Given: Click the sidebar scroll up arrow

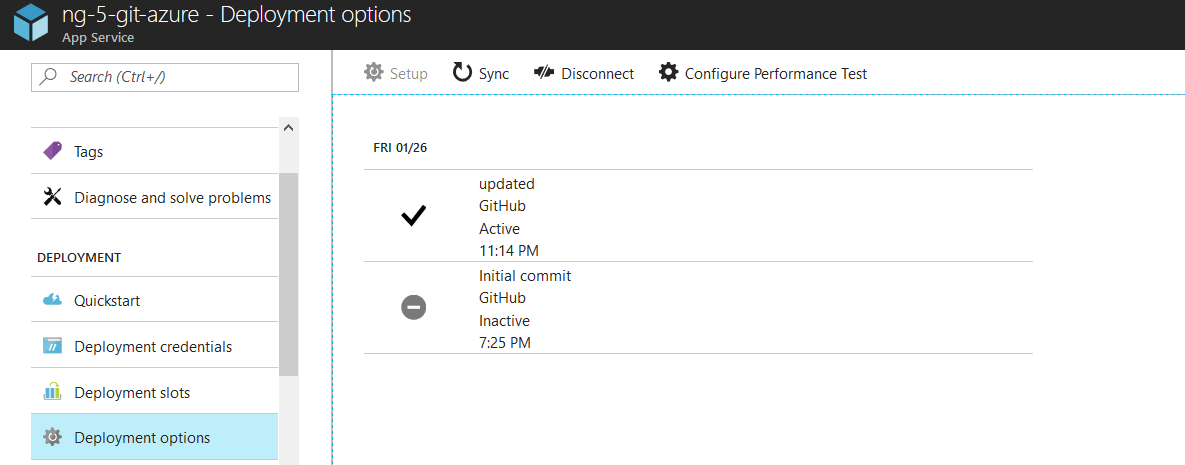Looking at the screenshot, I should coord(288,127).
